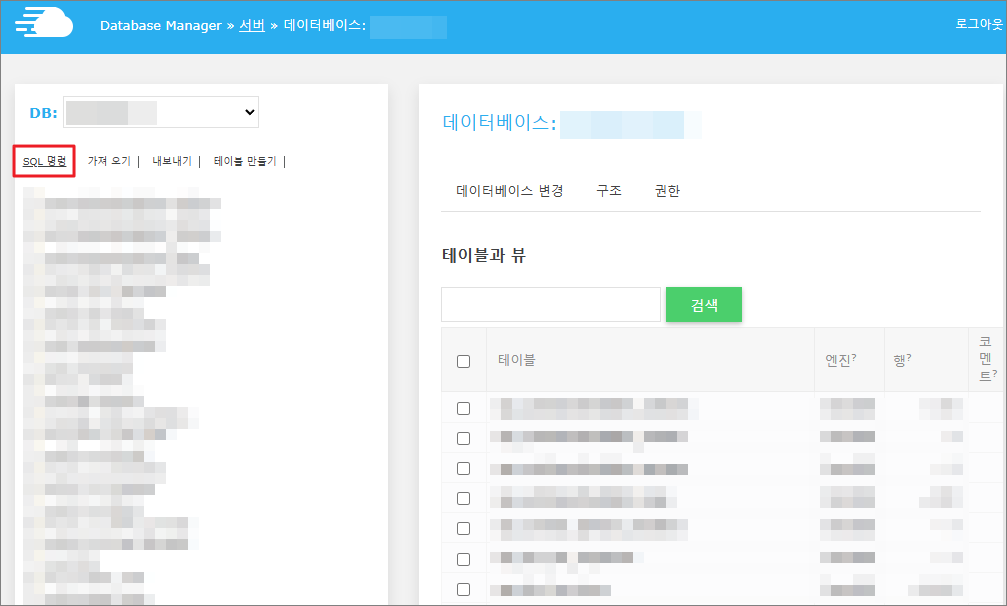Expand the DB selection dropdown
Image resolution: width=1007 pixels, height=606 pixels.
[x=161, y=113]
